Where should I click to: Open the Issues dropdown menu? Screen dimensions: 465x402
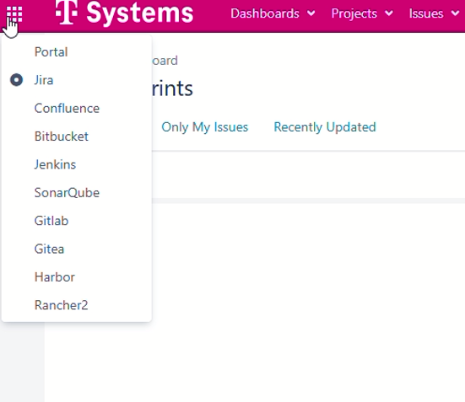pyautogui.click(x=434, y=14)
